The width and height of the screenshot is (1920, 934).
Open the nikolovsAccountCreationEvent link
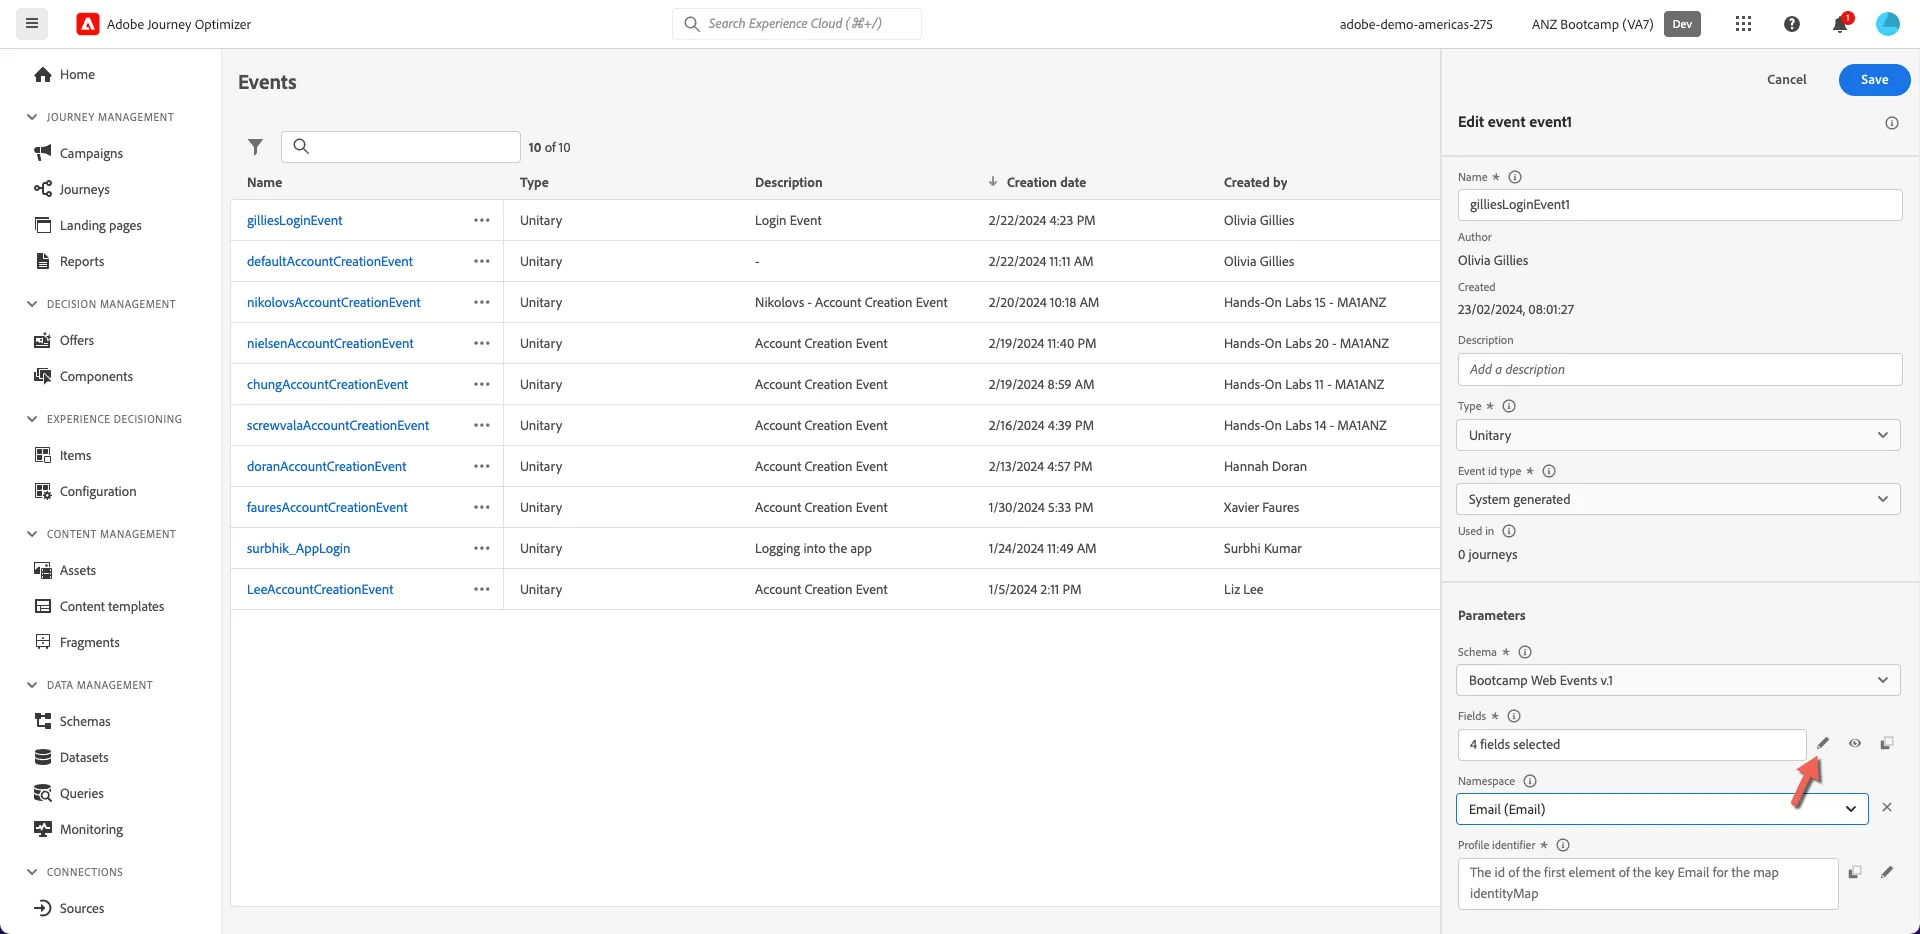tap(334, 302)
